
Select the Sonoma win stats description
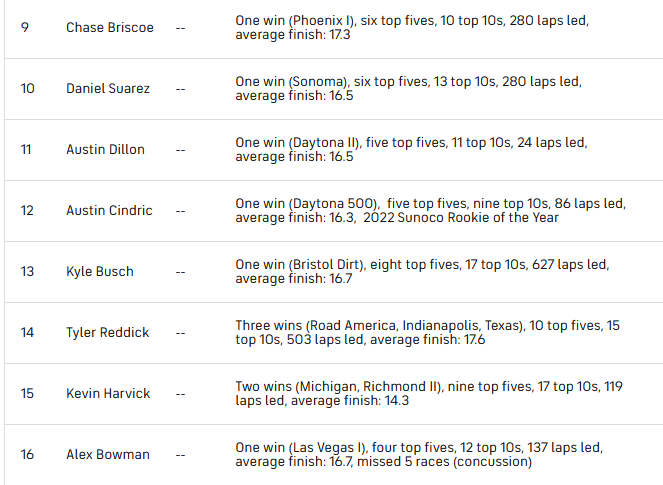pos(408,88)
